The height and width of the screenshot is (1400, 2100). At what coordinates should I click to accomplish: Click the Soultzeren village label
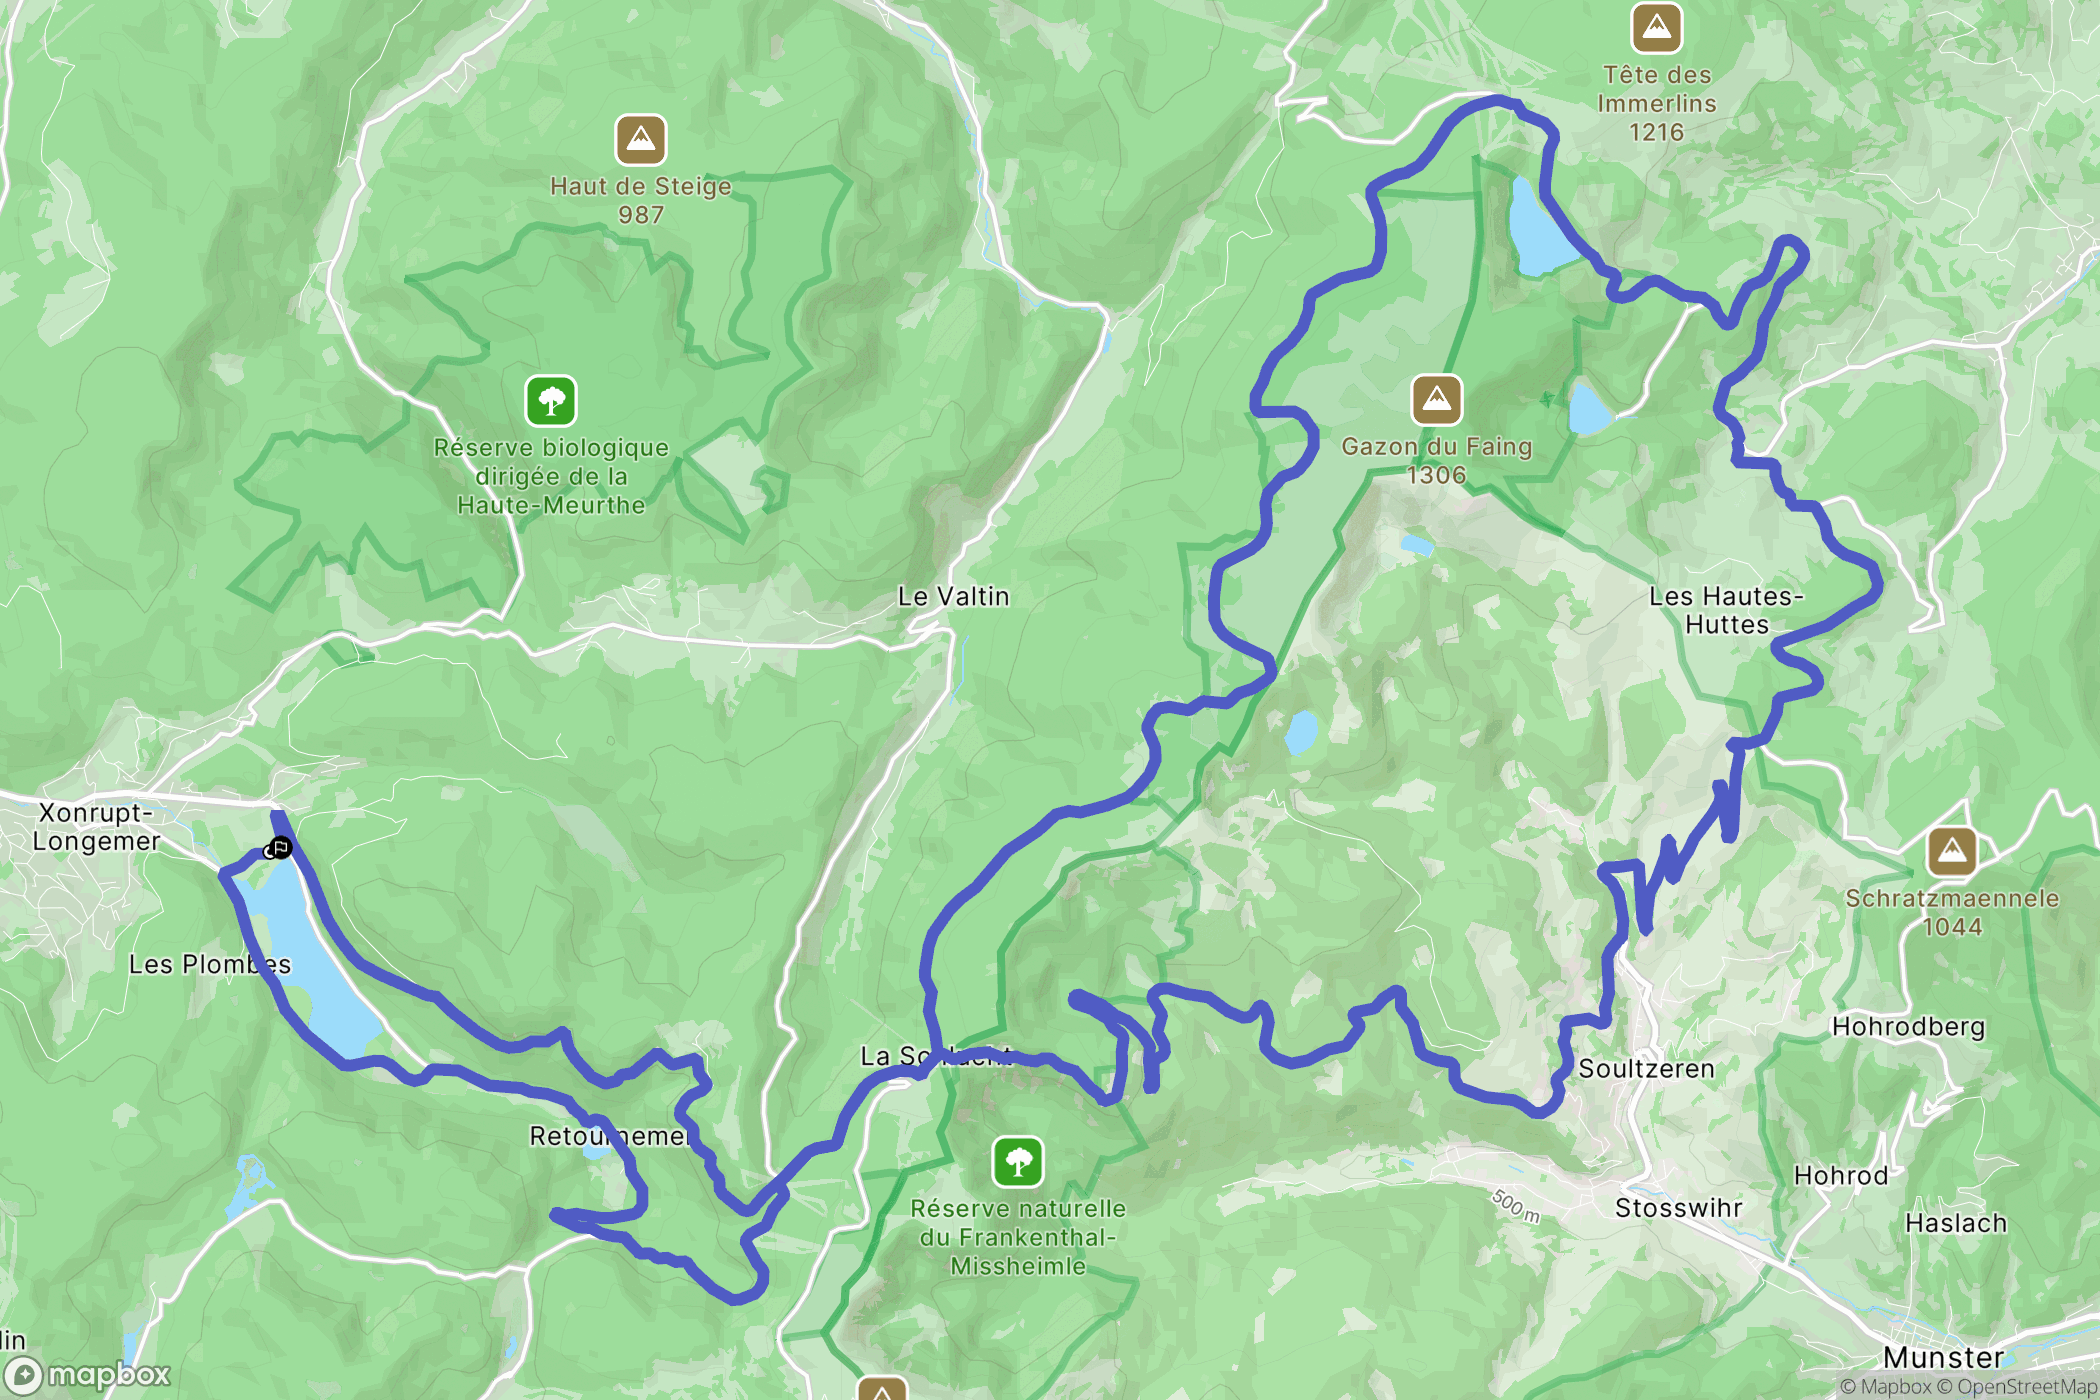(1646, 1069)
